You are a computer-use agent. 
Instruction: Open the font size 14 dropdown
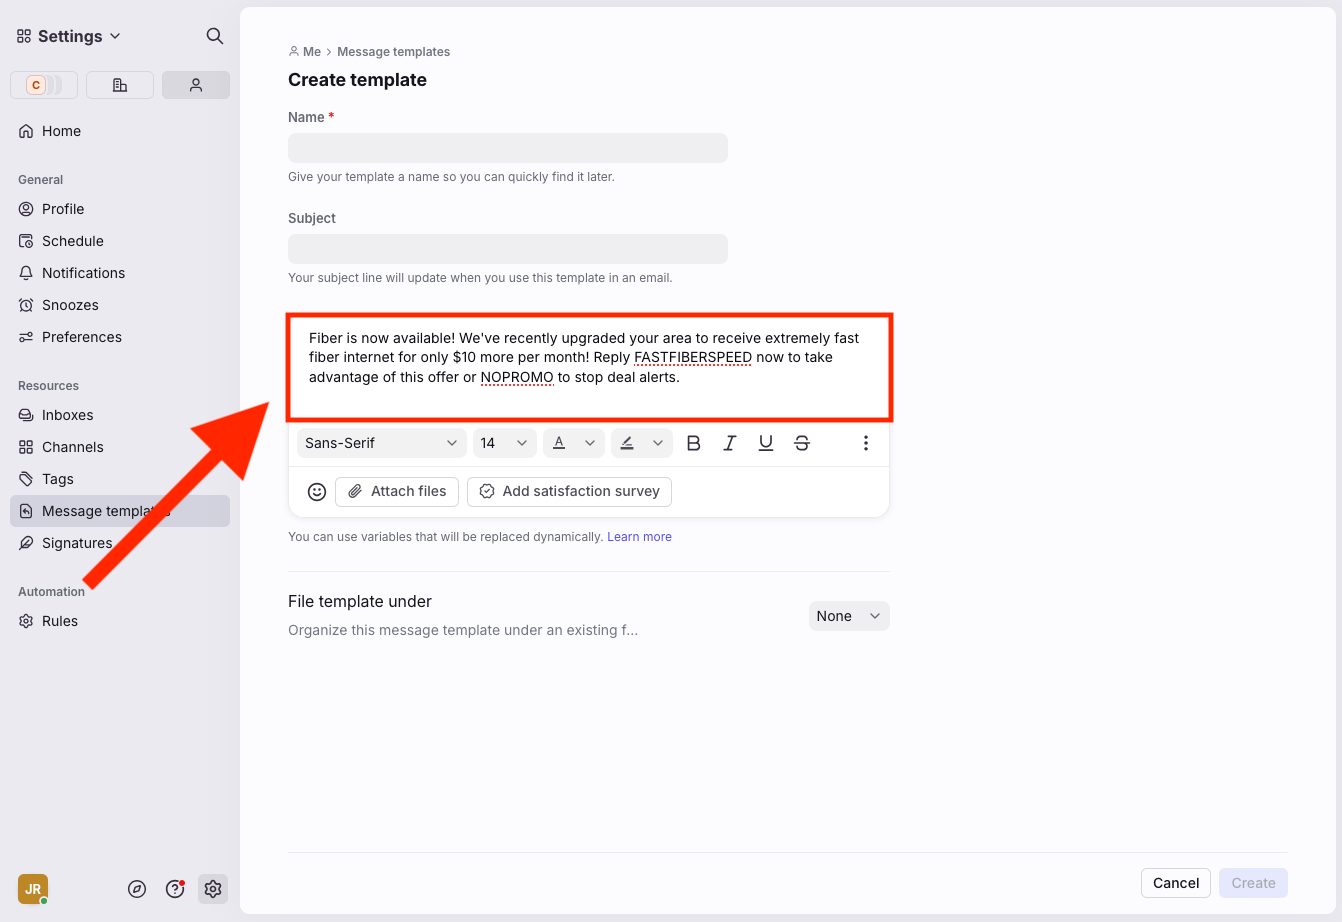click(504, 443)
